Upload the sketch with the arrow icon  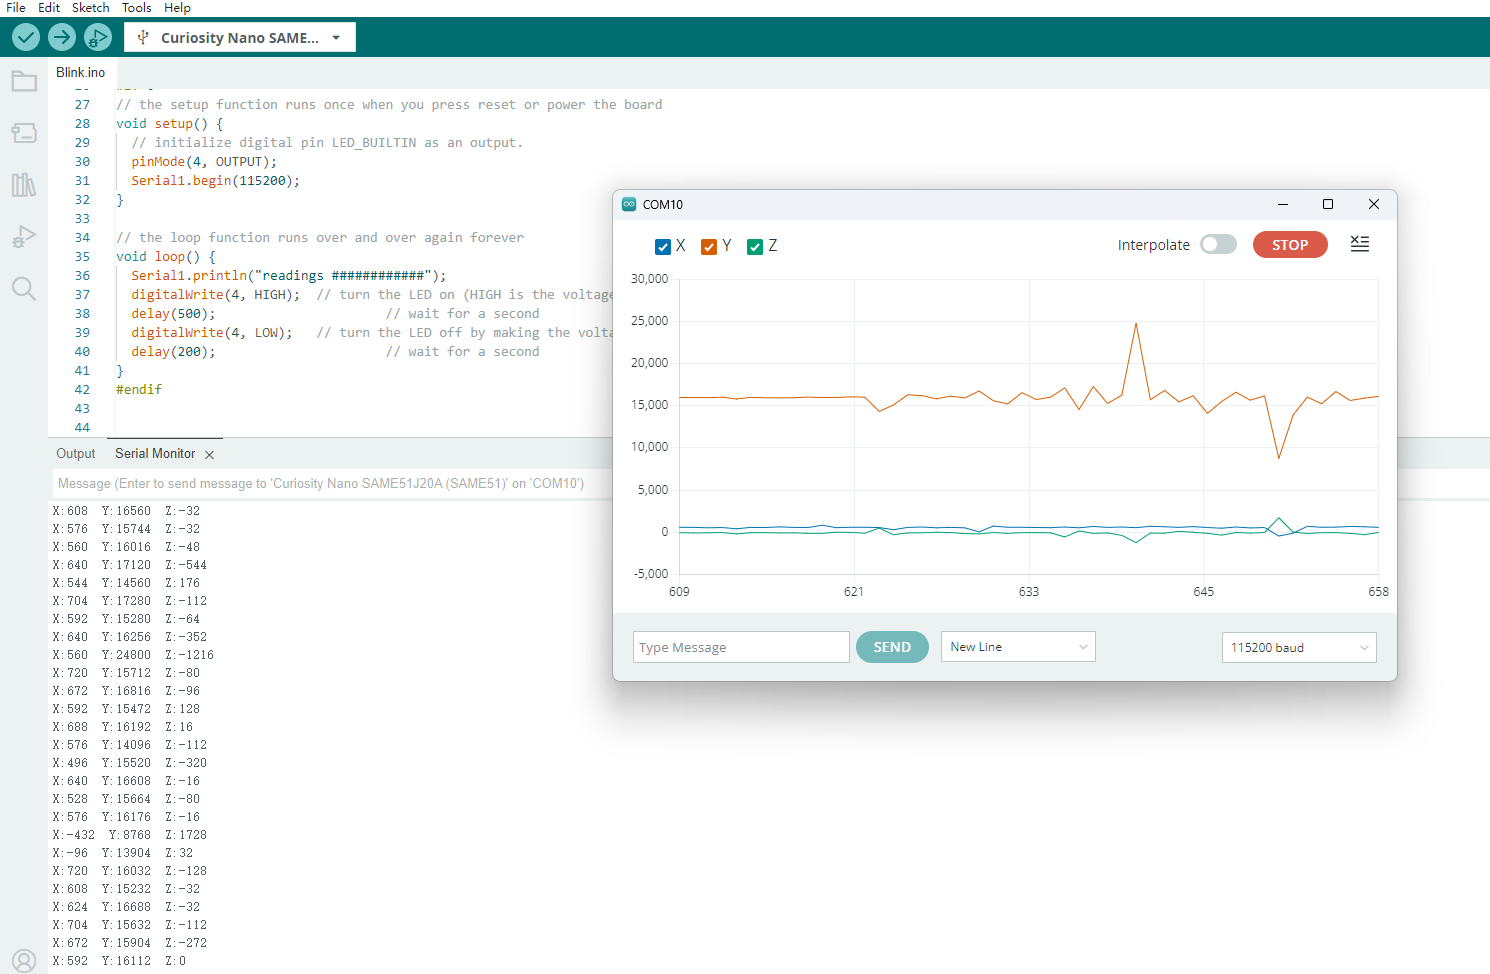(62, 38)
